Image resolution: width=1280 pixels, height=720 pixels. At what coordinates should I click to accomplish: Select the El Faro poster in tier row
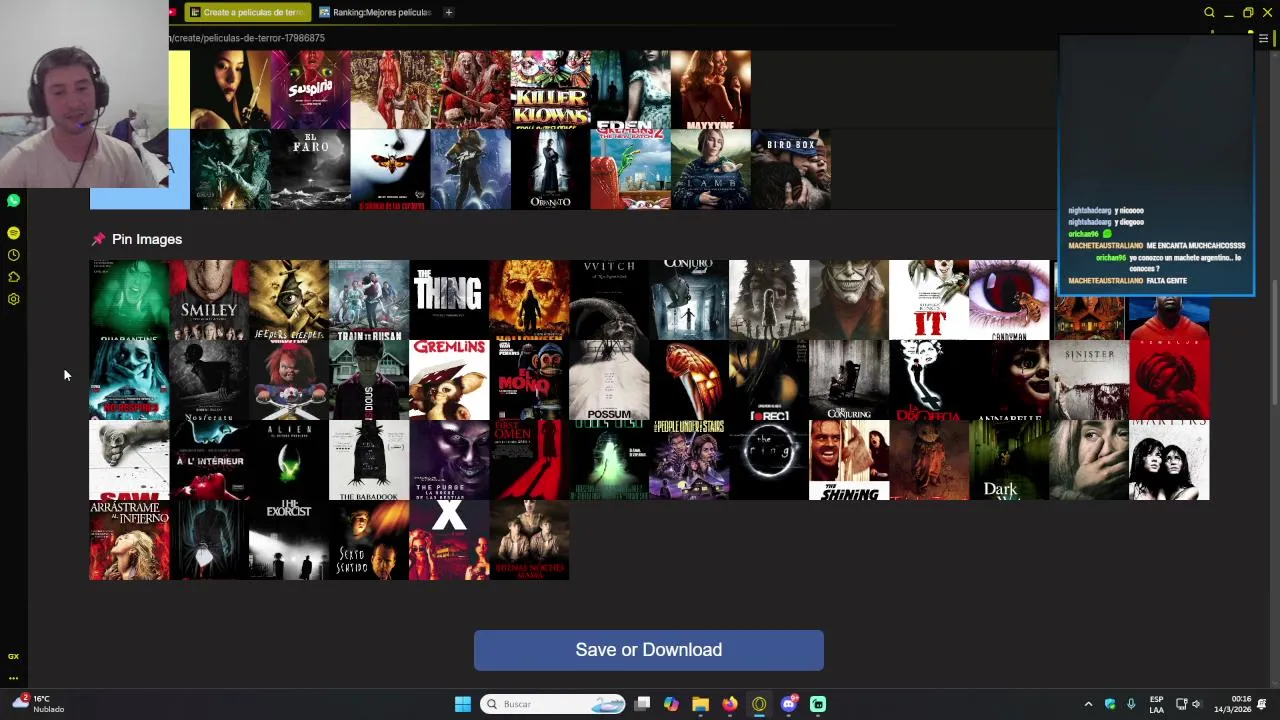310,170
